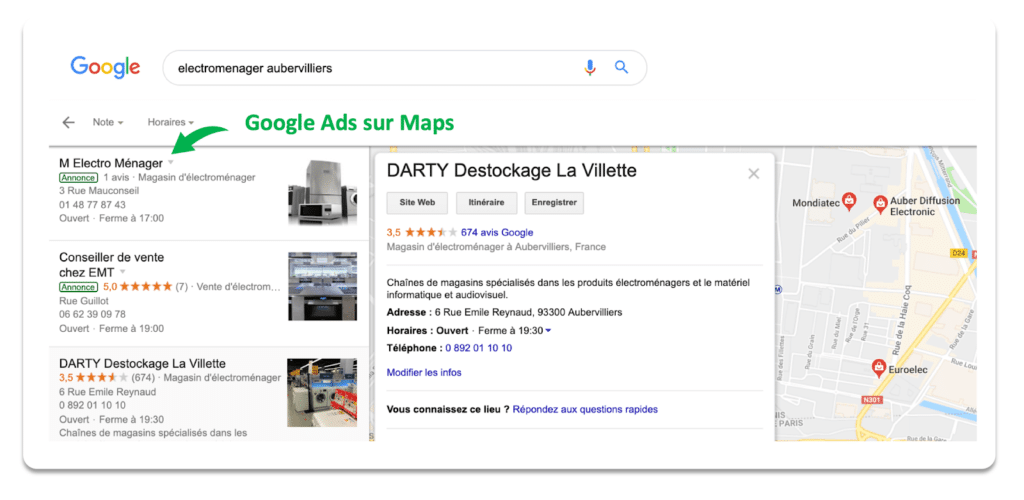1024x500 pixels.
Task: Click the five-star rating for Conseiller de vente
Action: tap(146, 287)
